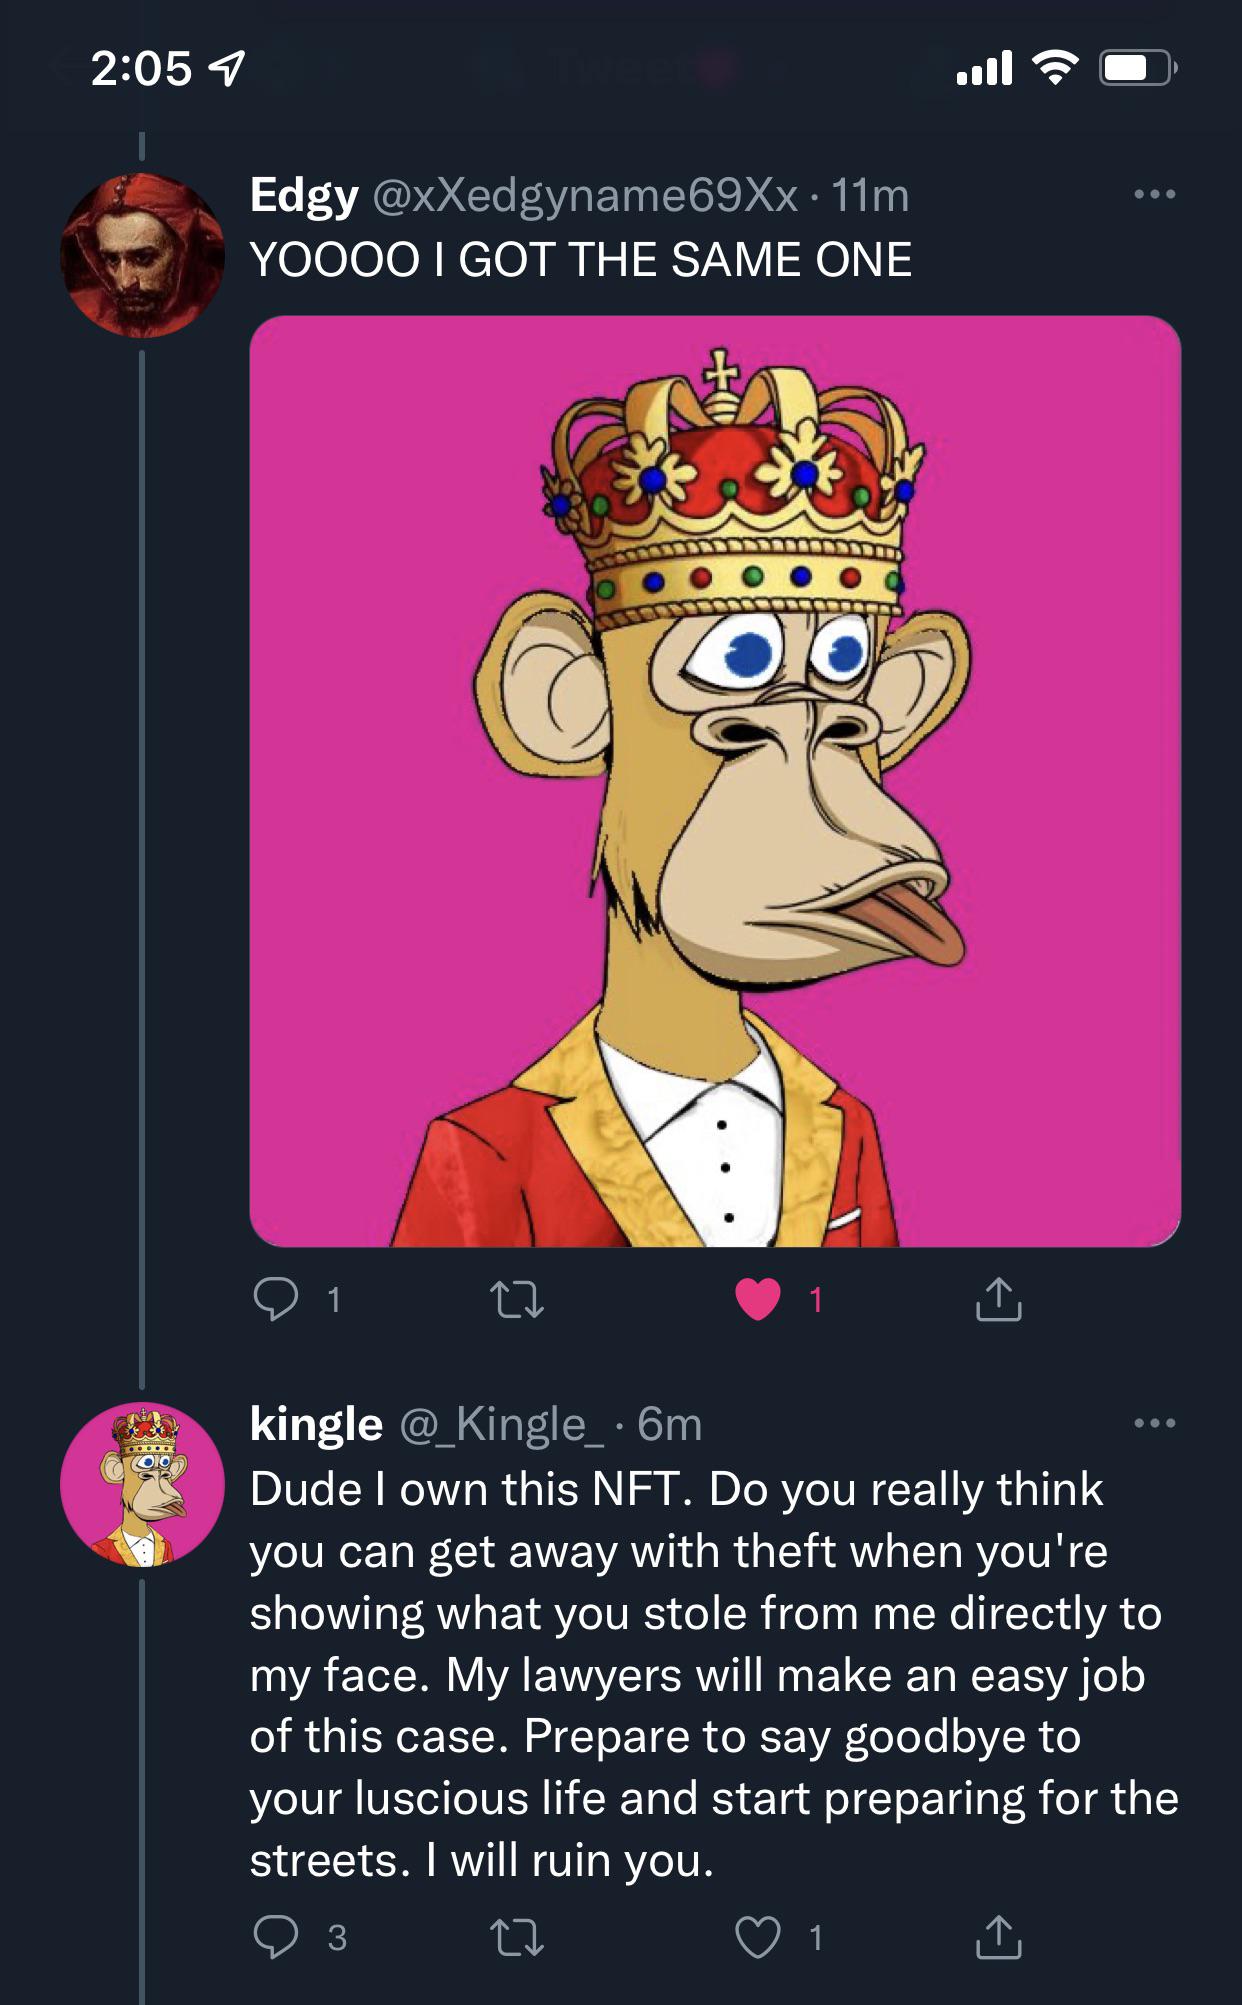Viewport: 1242px width, 2005px height.
Task: Open Edgy's profile picture
Action: (x=142, y=255)
